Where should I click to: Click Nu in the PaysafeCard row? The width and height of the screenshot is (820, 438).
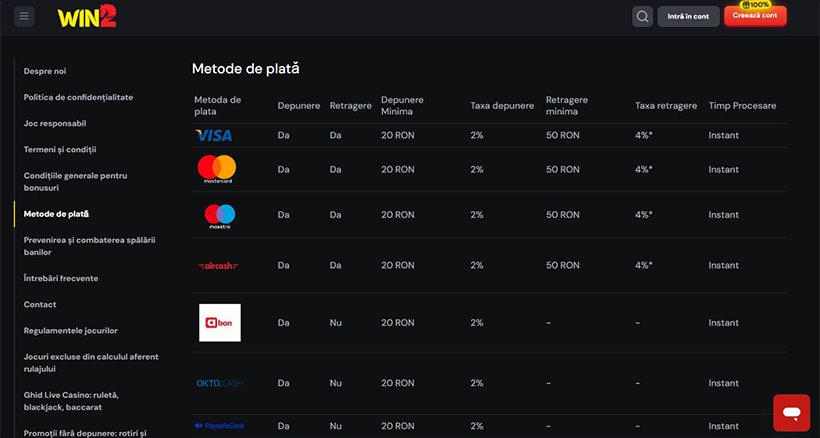(x=336, y=426)
